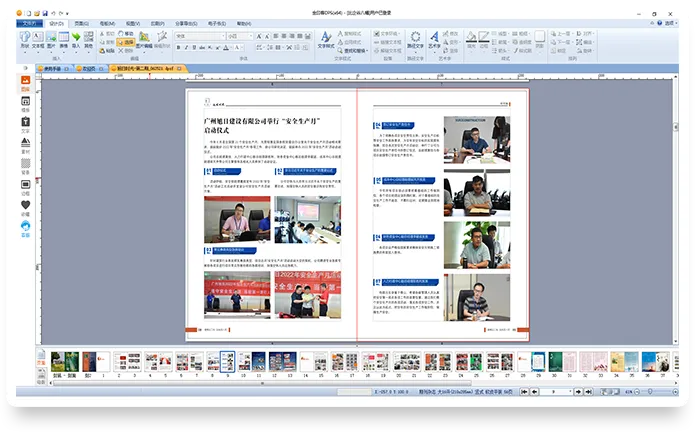Toggle Underline text formatting
The height and width of the screenshot is (432, 695).
point(196,47)
